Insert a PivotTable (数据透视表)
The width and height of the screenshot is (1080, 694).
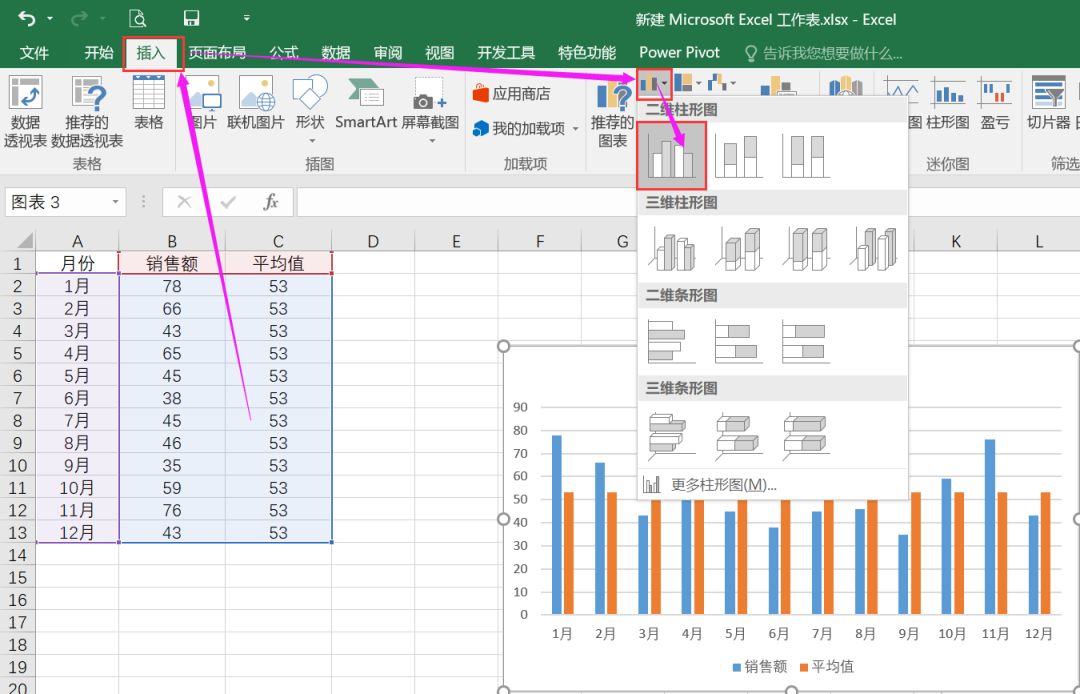(25, 112)
